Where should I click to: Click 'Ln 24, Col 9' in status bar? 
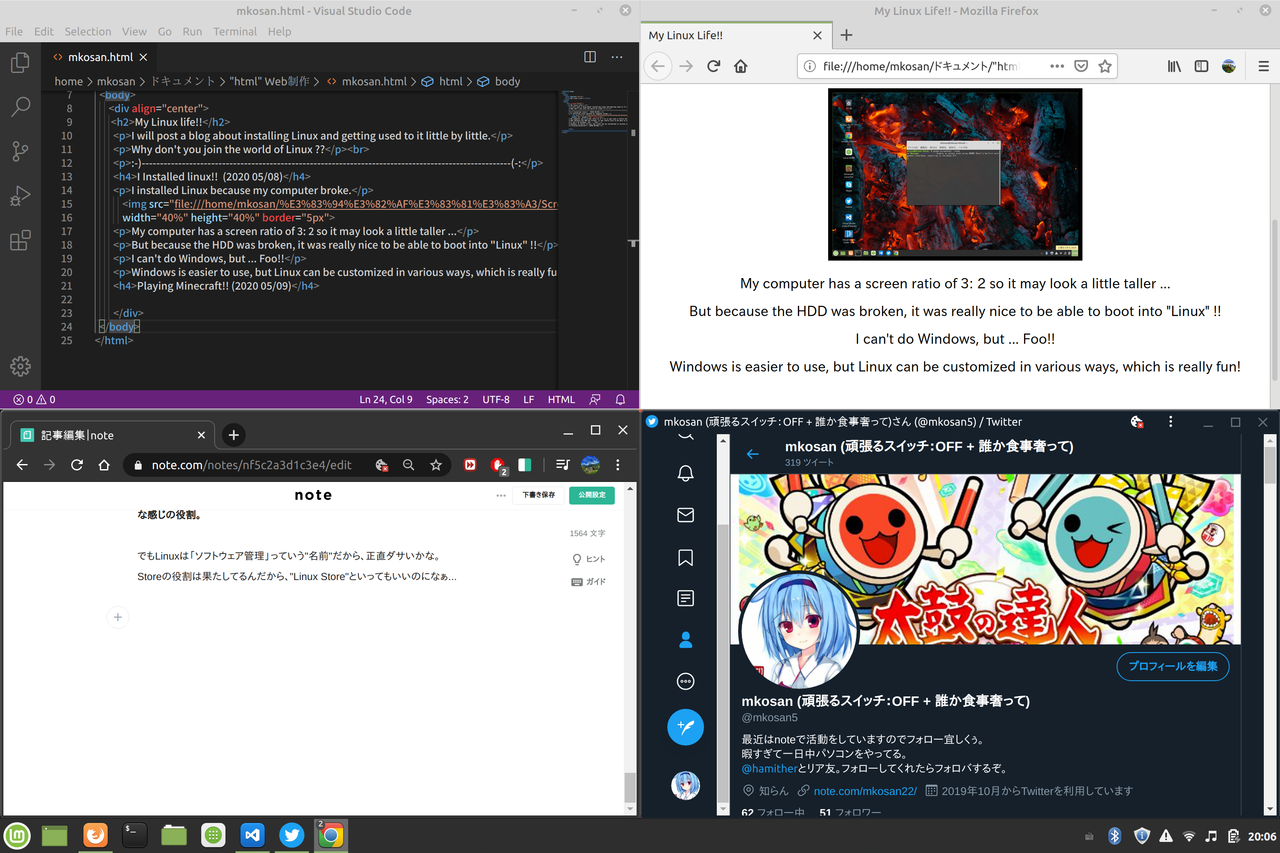click(386, 399)
